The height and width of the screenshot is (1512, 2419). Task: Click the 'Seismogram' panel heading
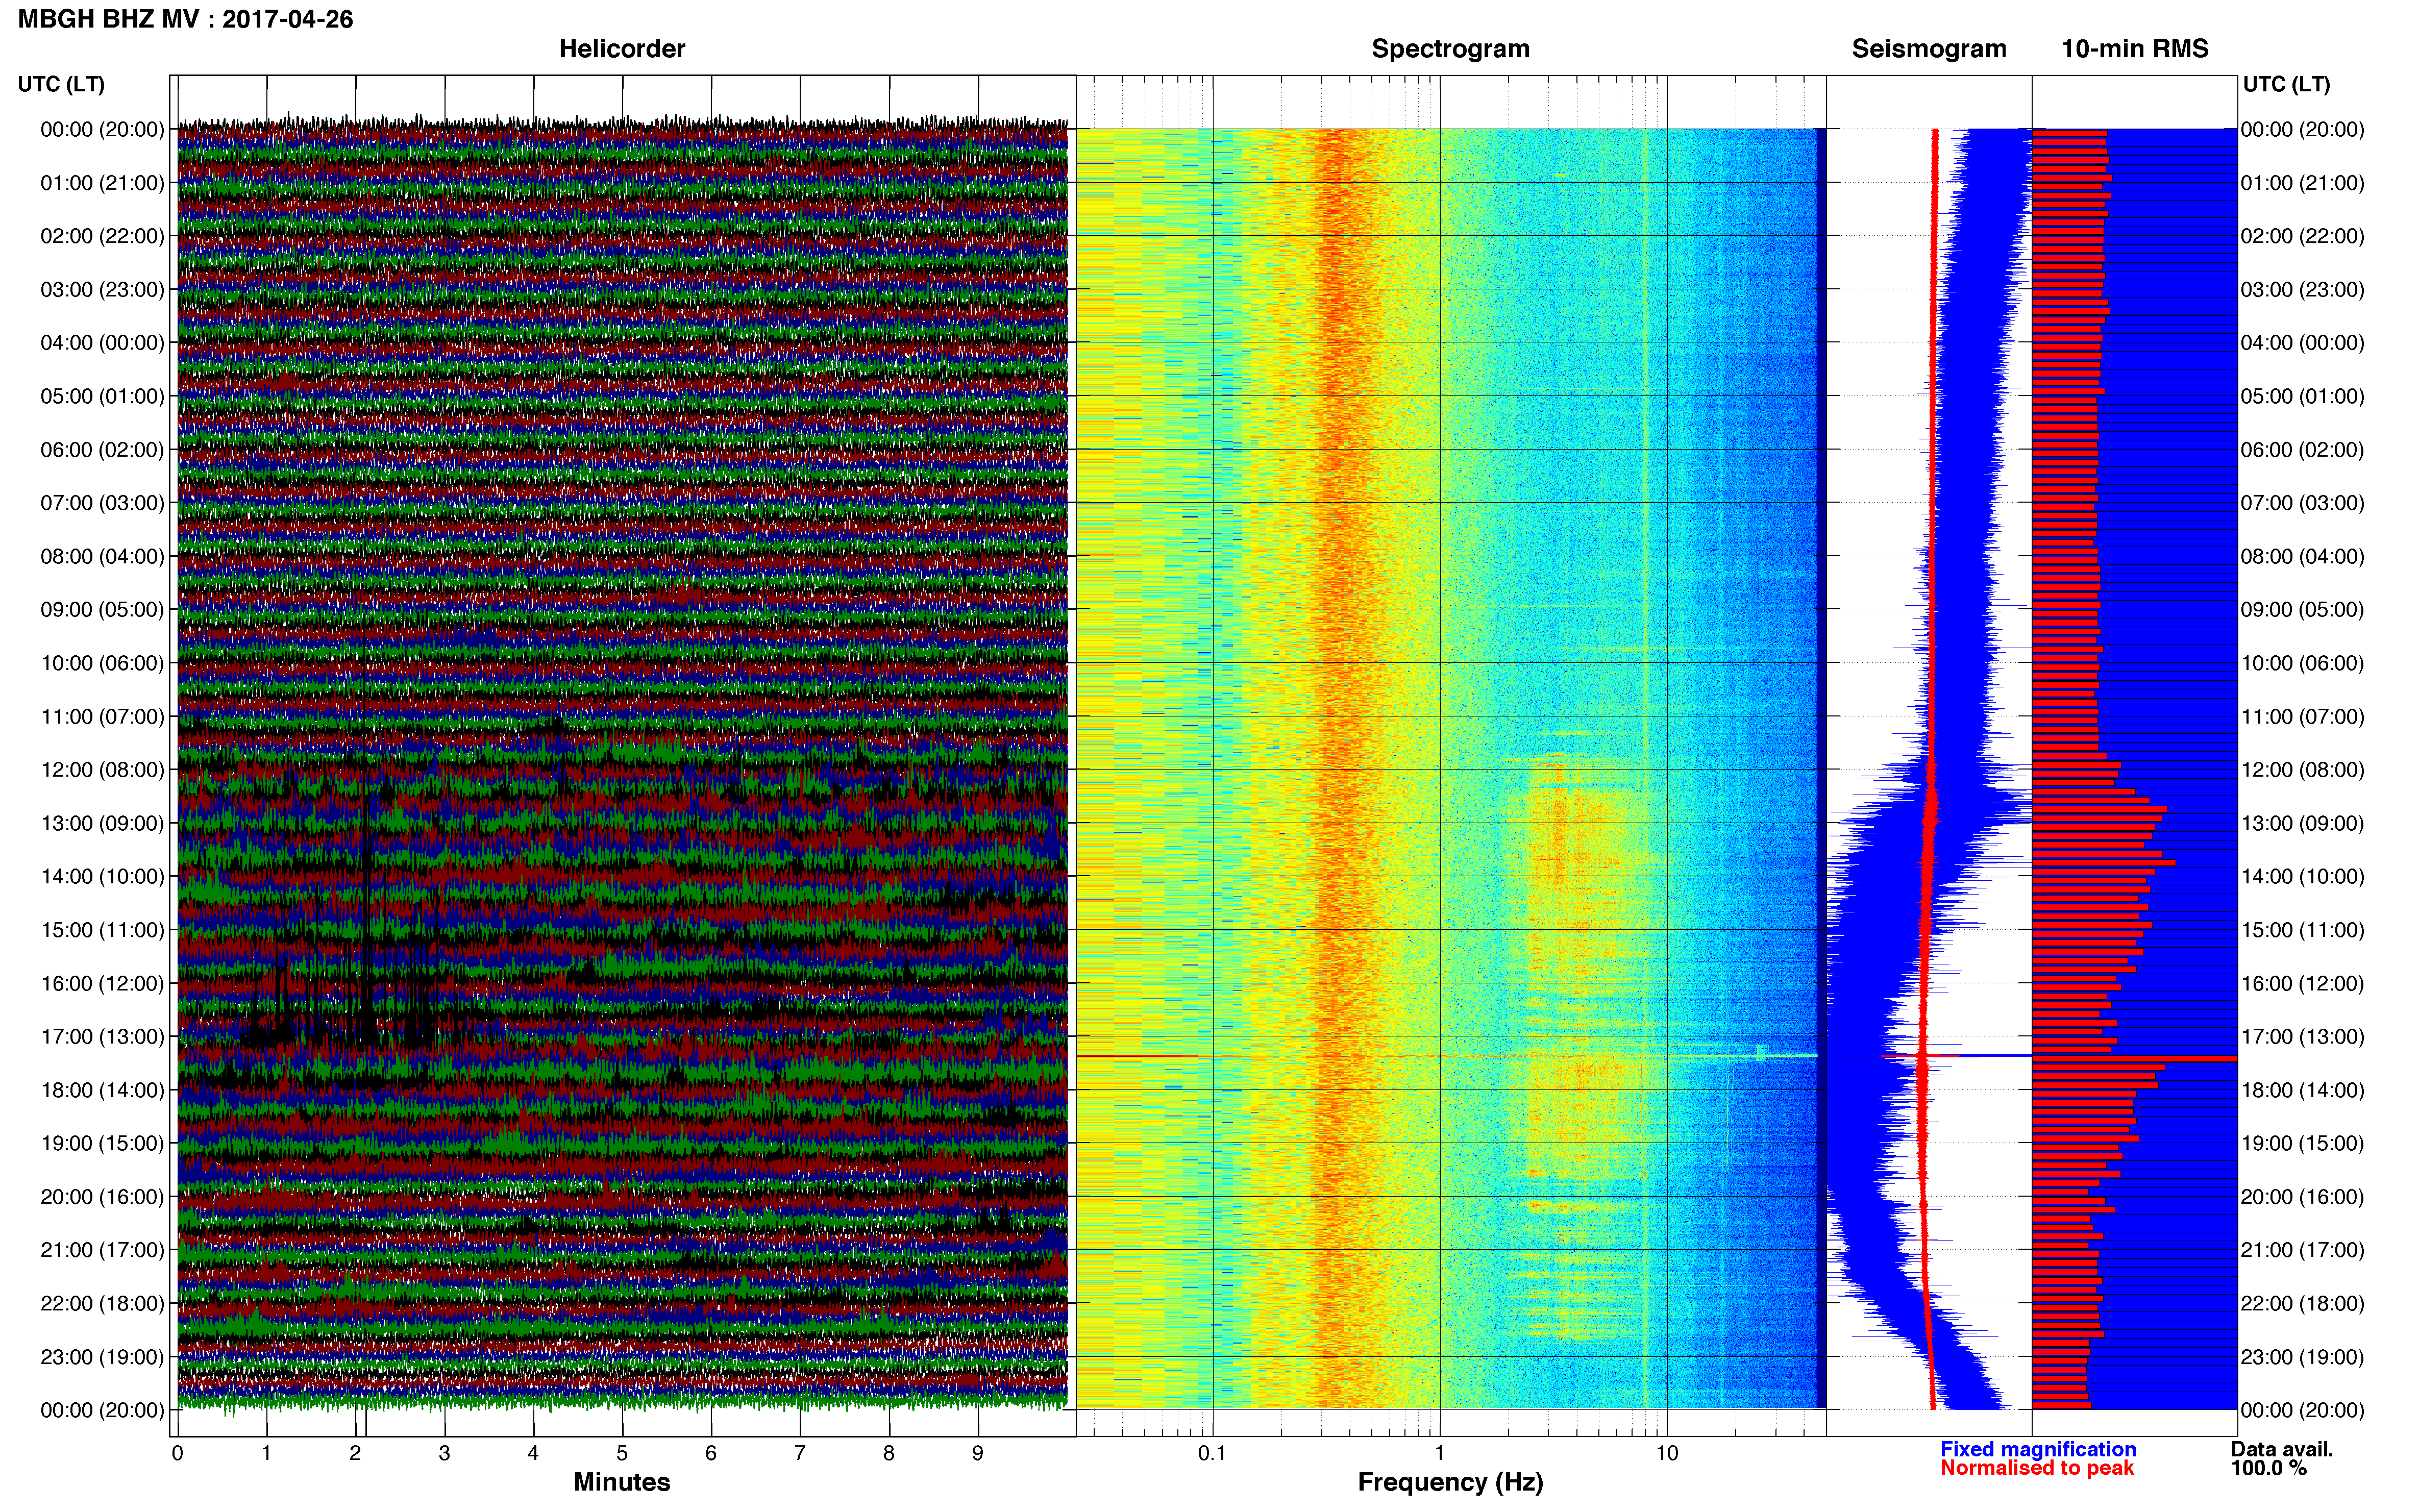(x=1929, y=49)
